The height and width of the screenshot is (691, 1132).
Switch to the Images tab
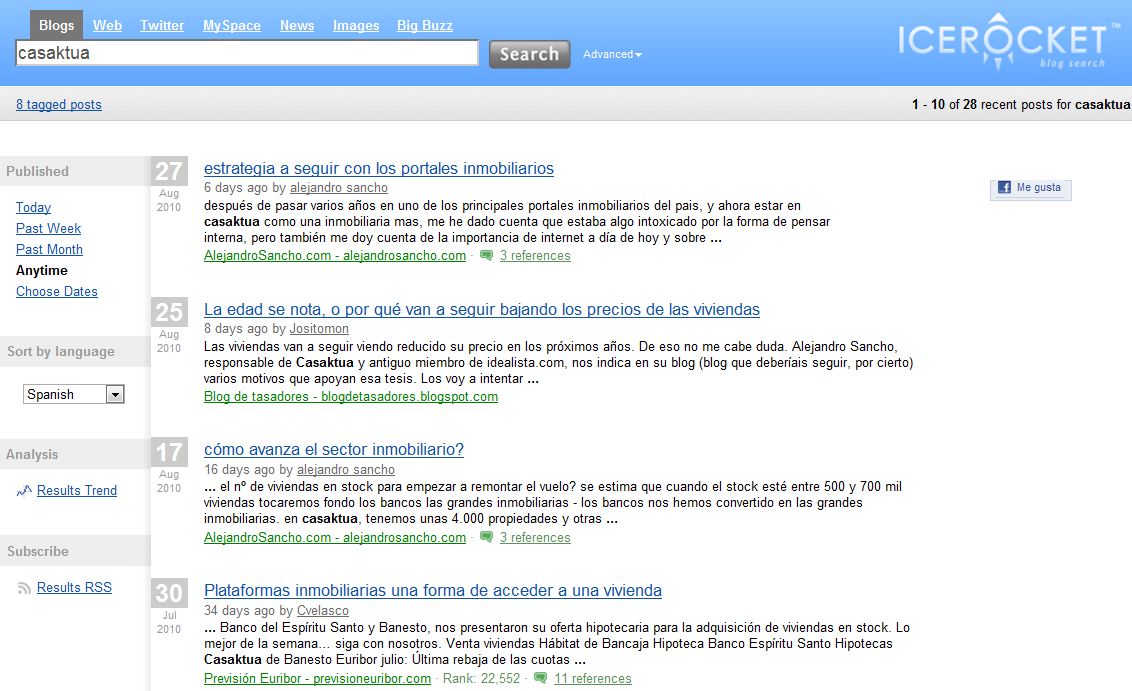coord(356,25)
